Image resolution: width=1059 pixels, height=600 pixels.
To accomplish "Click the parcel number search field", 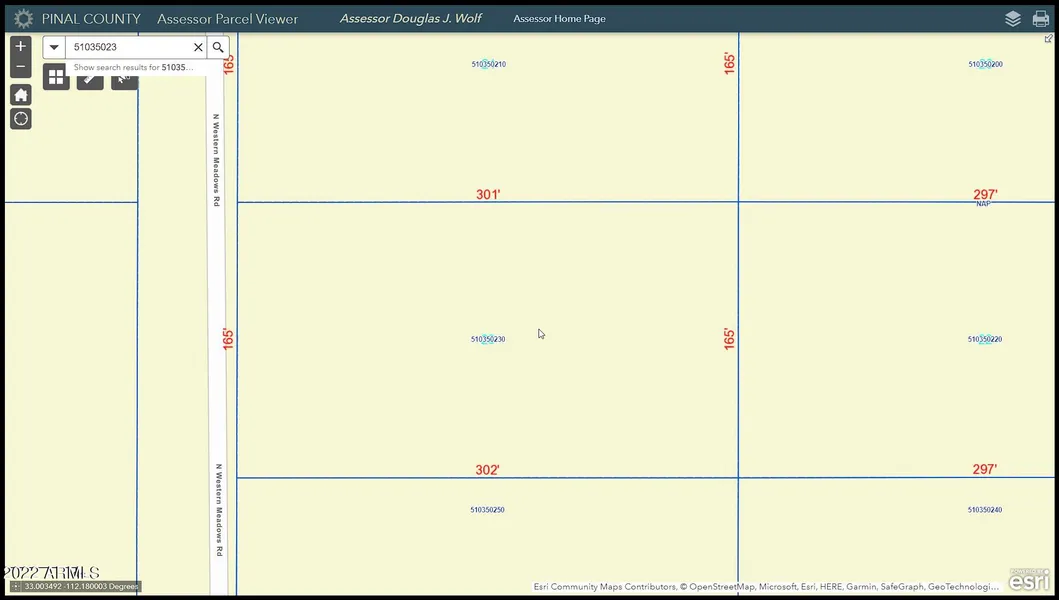I will 128,47.
